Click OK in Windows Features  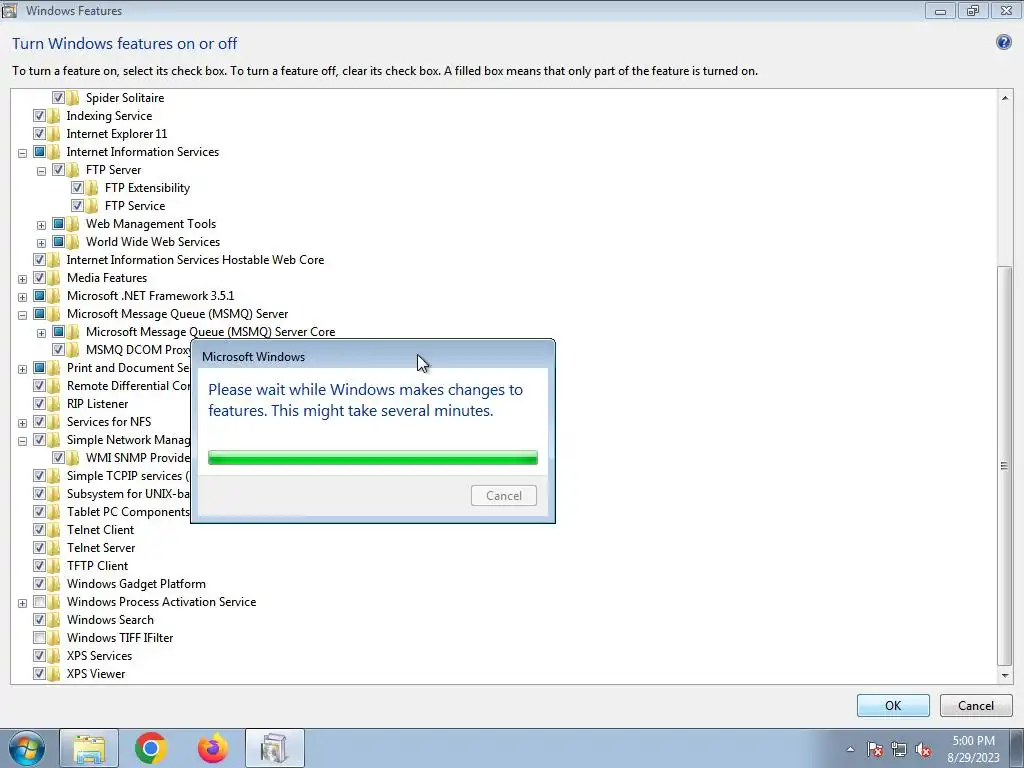point(893,705)
